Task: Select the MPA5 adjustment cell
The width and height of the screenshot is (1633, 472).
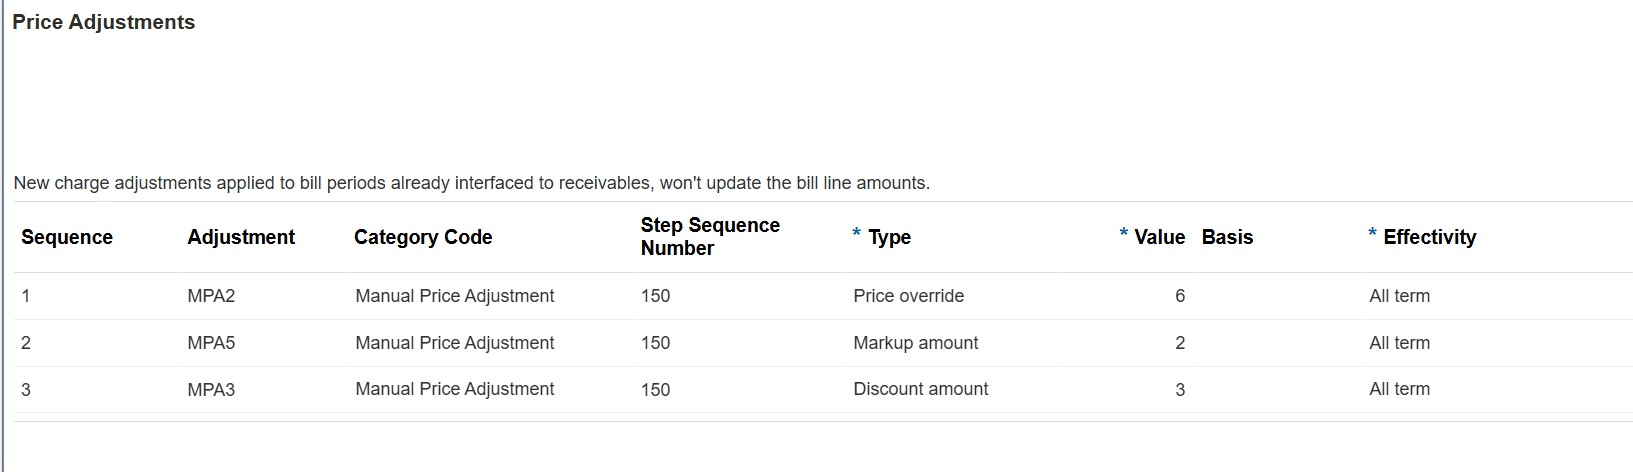Action: pyautogui.click(x=211, y=343)
